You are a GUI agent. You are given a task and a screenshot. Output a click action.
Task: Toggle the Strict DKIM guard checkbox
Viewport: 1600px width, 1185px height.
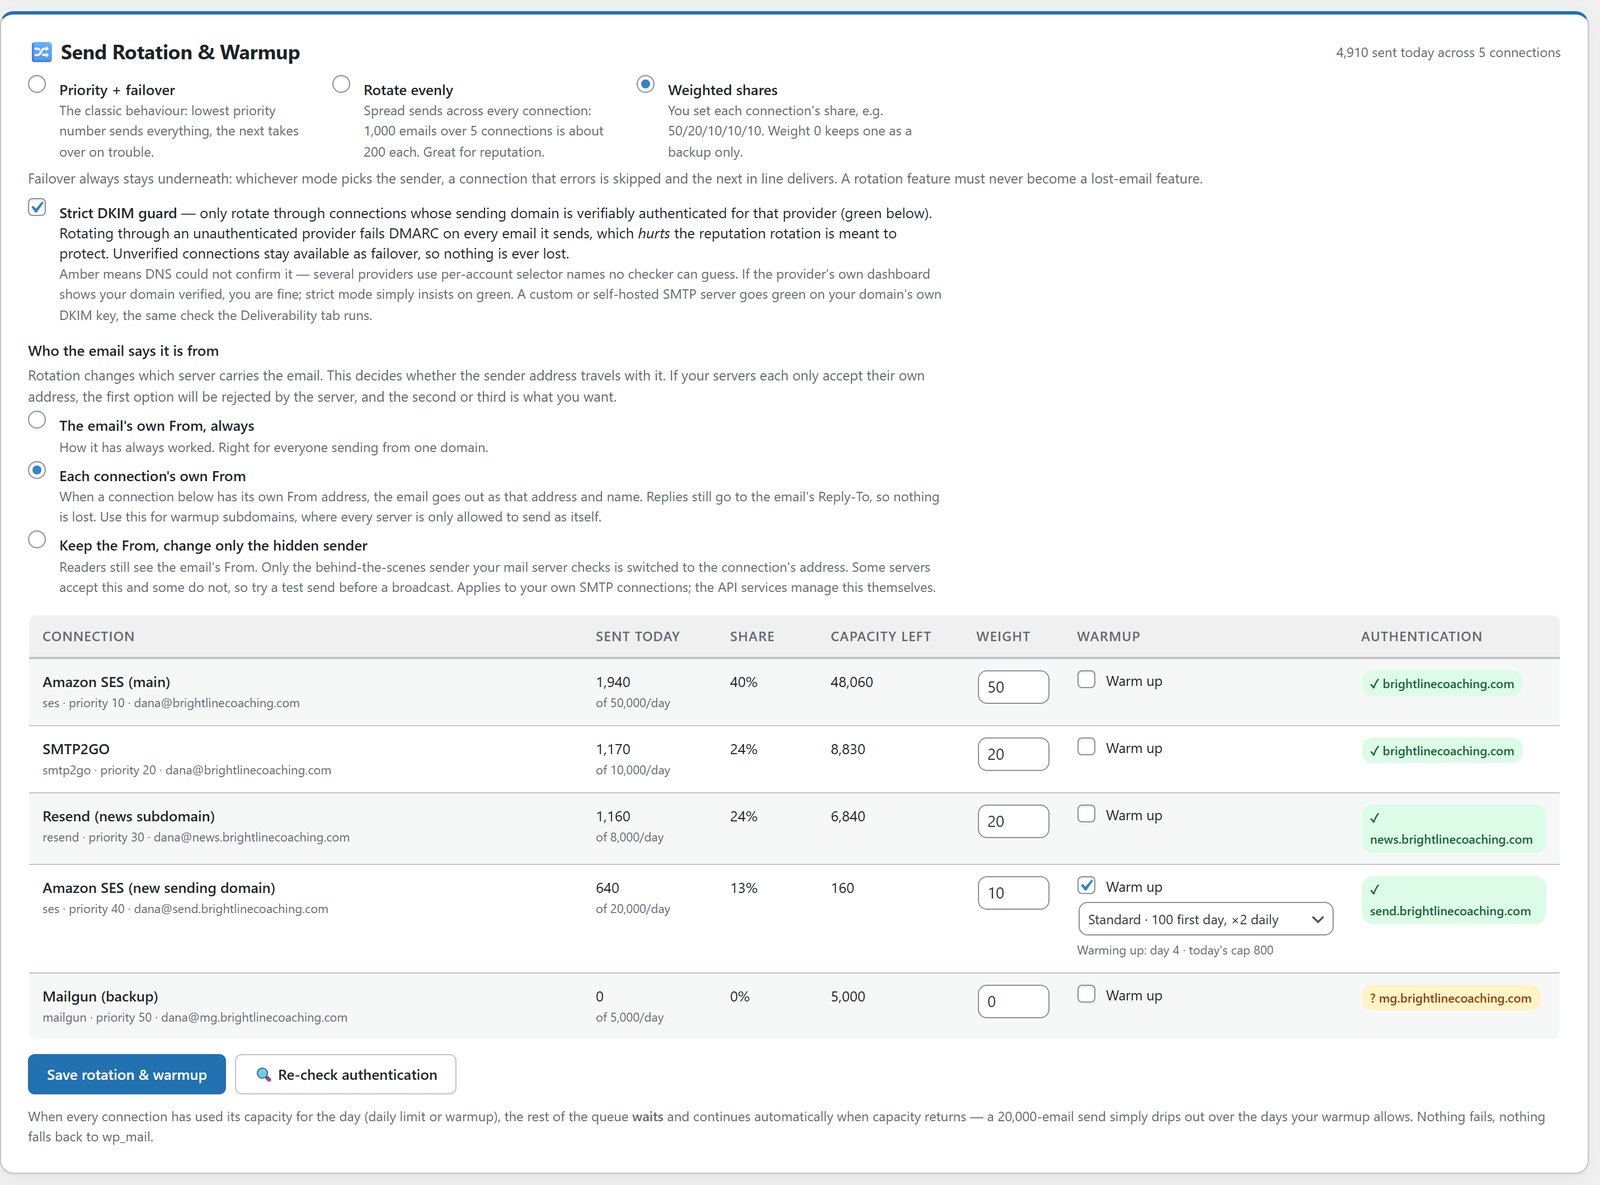point(37,207)
